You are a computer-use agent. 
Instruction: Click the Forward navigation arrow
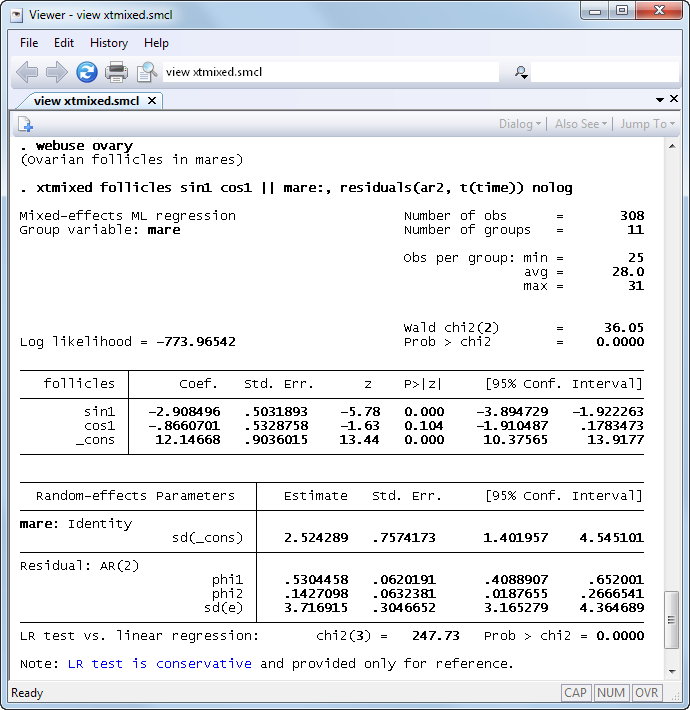point(57,72)
